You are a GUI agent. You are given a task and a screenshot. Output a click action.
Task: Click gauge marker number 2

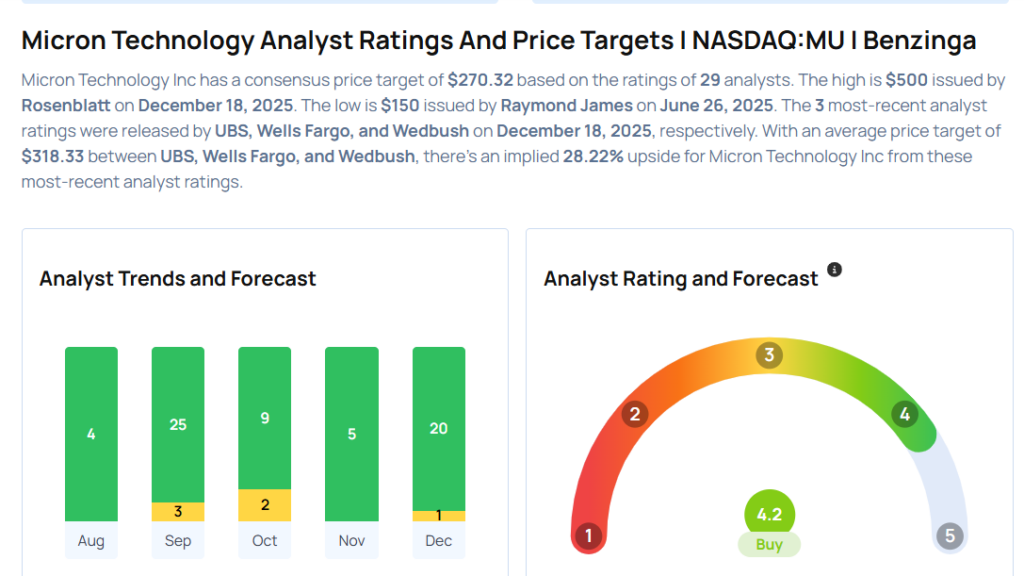pos(634,414)
